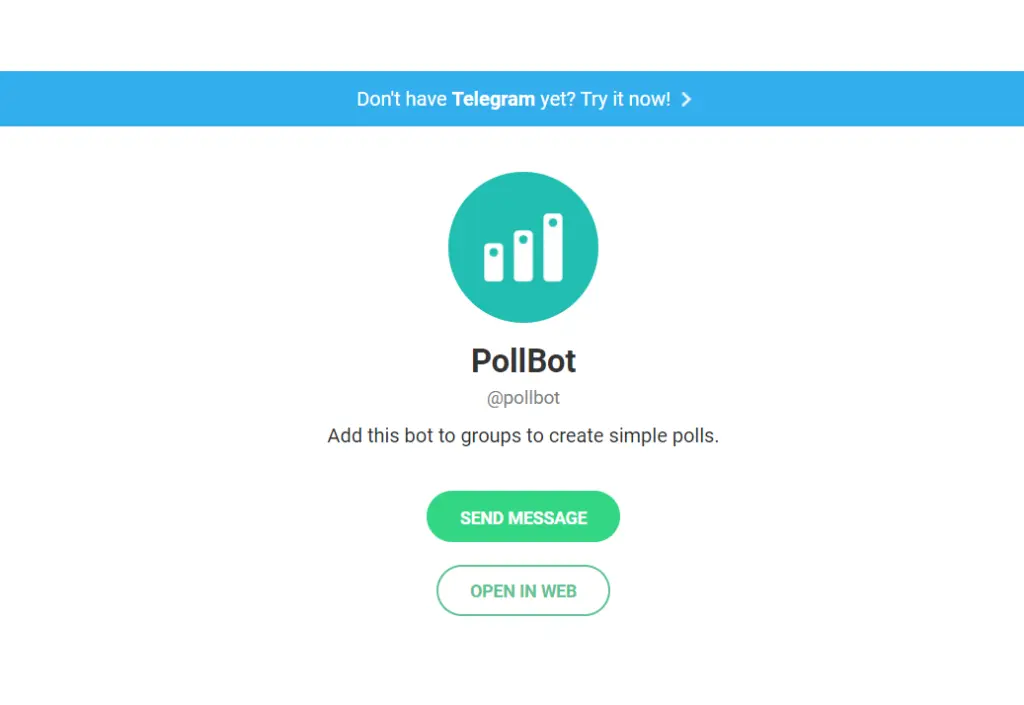Click the PollBot bar chart avatar icon
The height and width of the screenshot is (705, 1024).
click(523, 247)
